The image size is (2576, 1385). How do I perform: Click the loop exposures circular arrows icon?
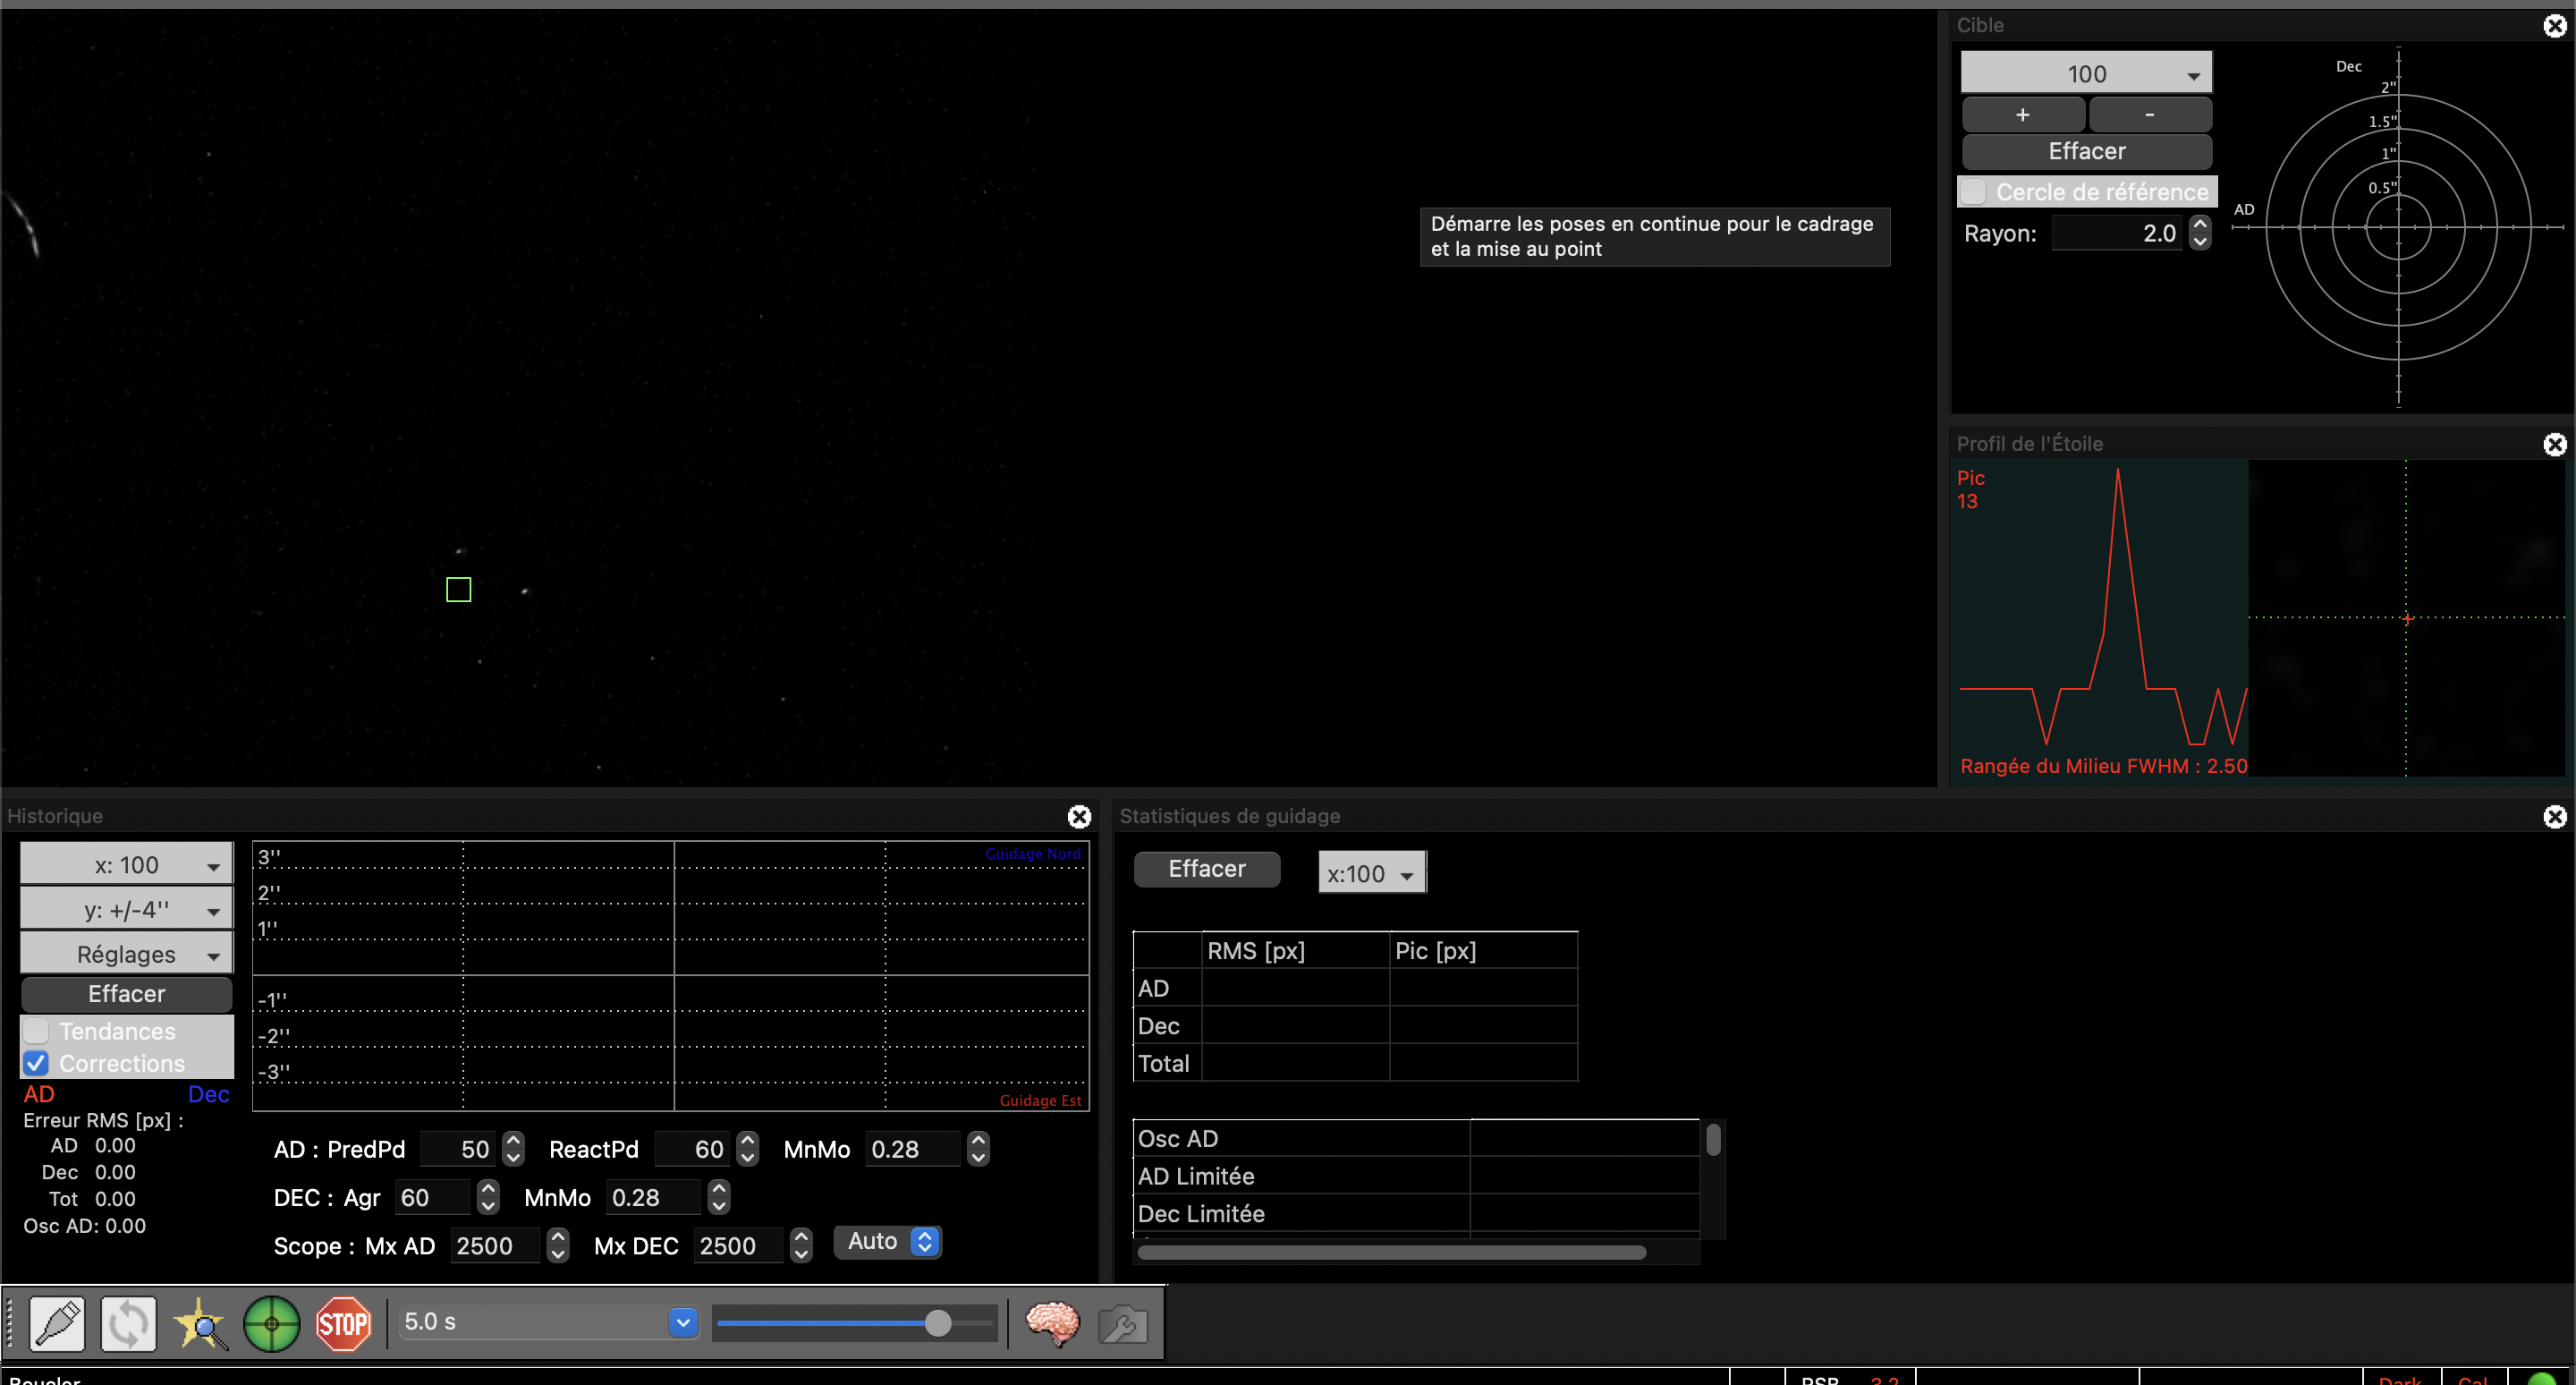(x=128, y=1323)
